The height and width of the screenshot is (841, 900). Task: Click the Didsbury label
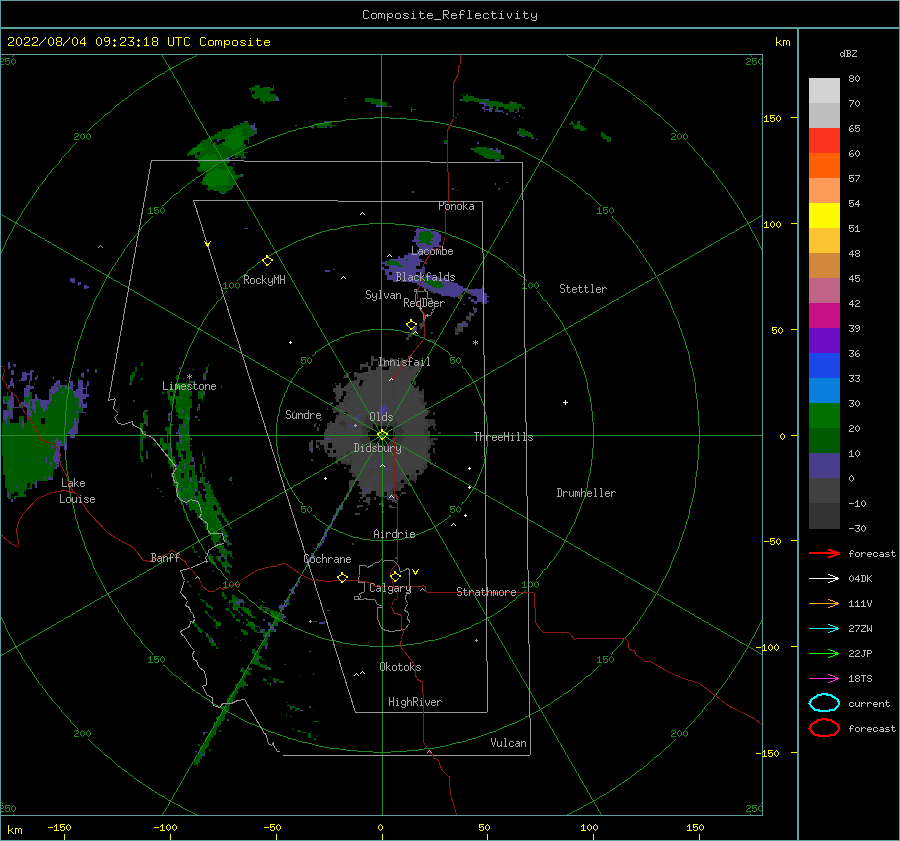378,448
